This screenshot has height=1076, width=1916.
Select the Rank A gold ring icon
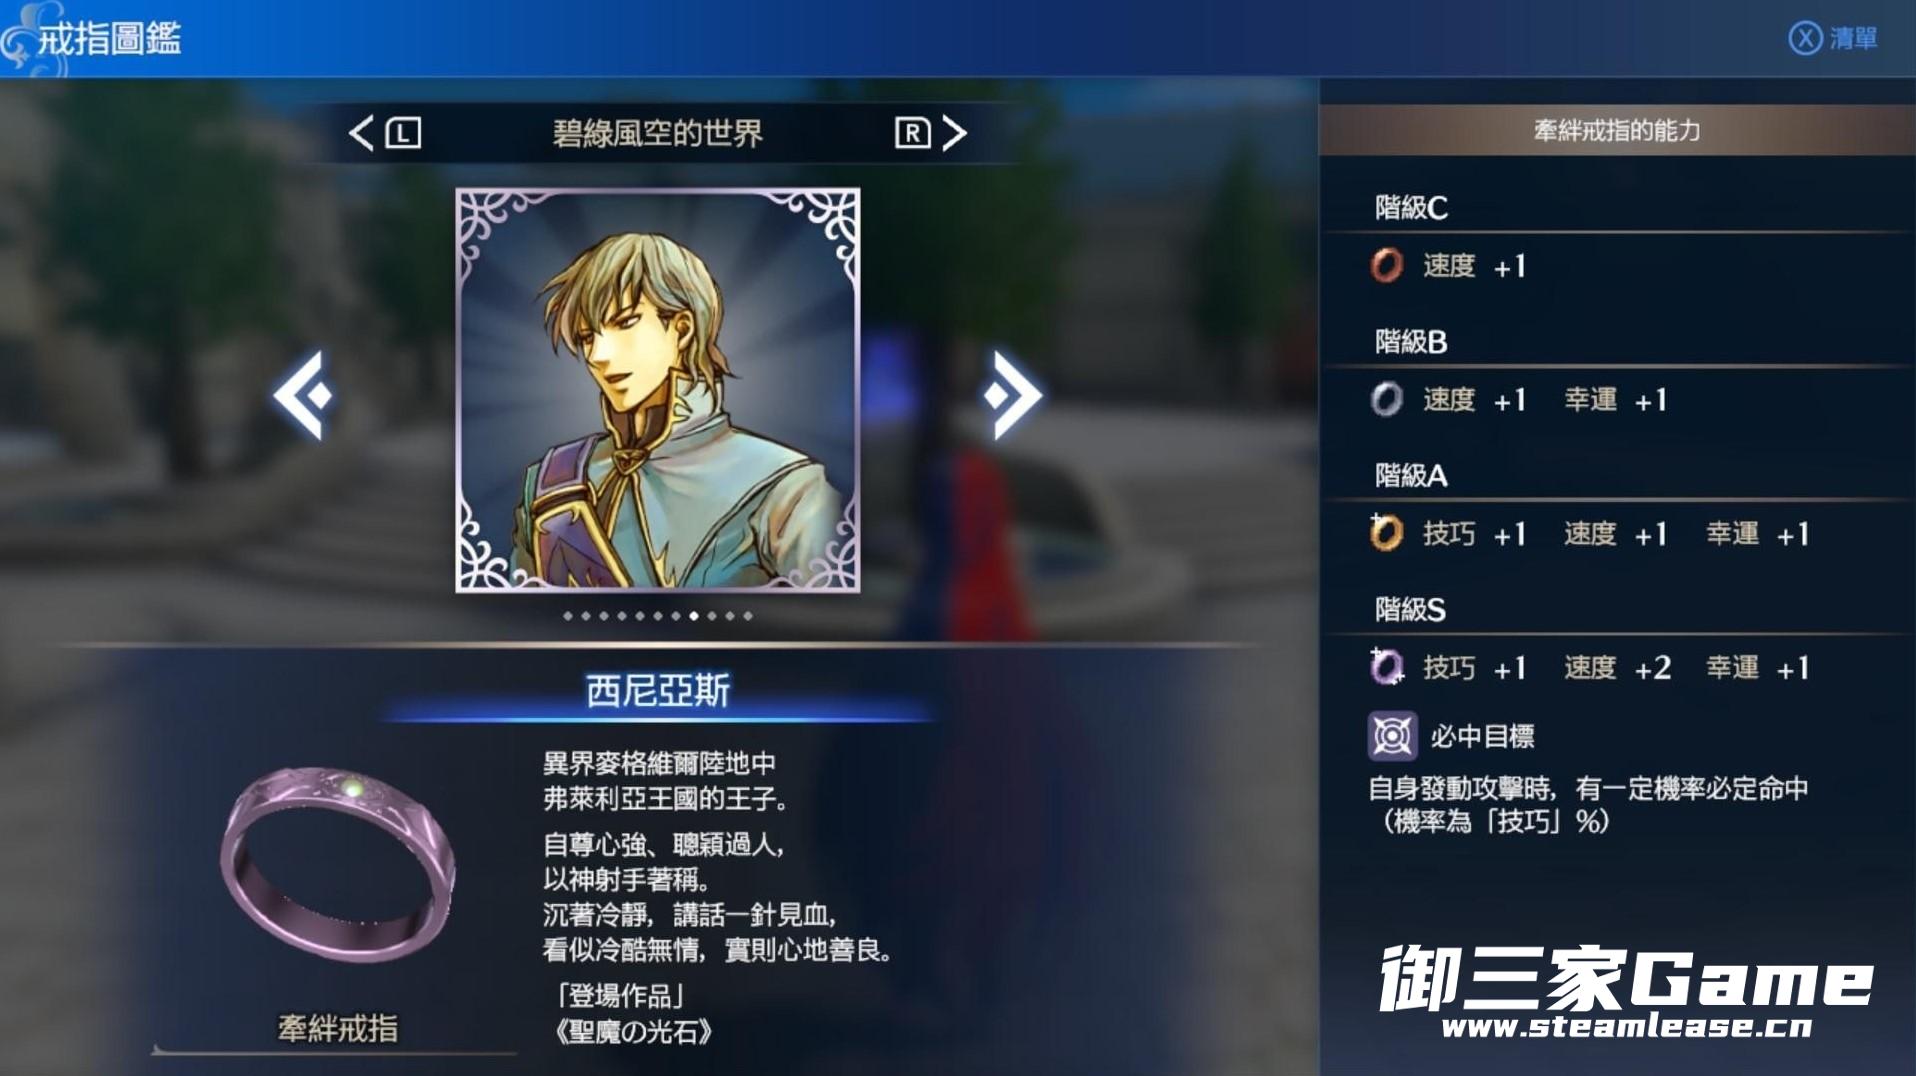click(x=1386, y=533)
